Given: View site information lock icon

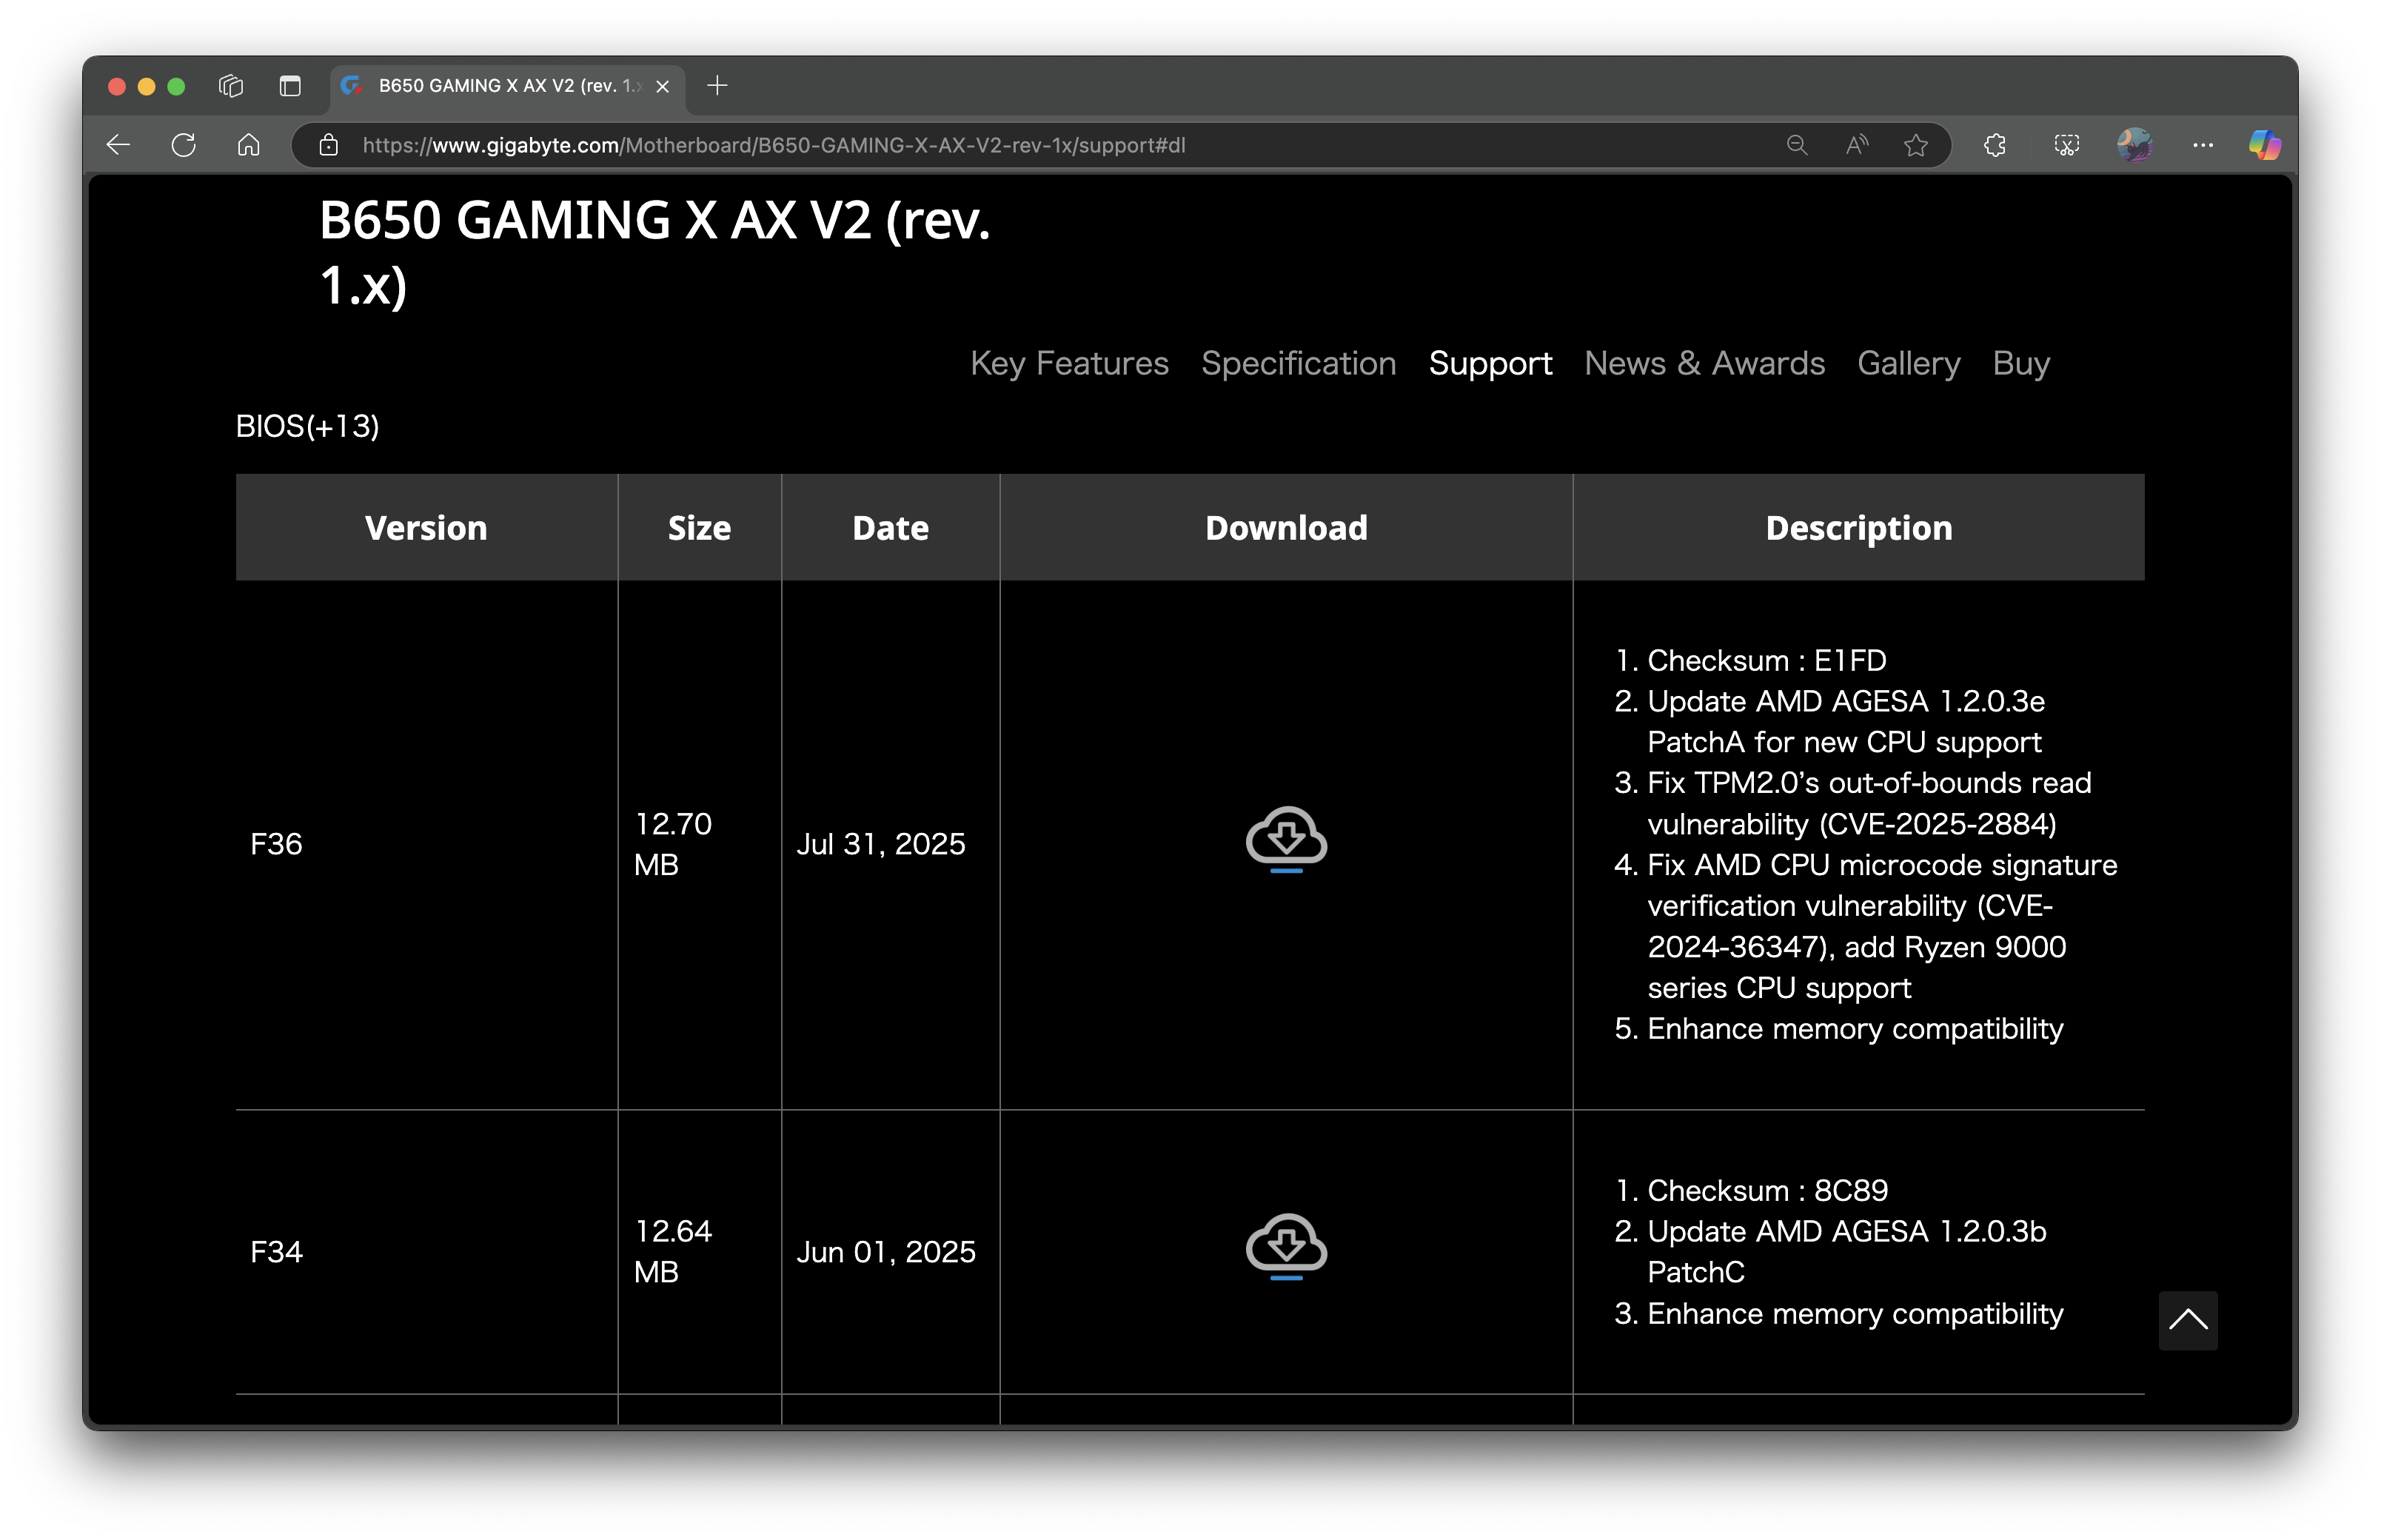Looking at the screenshot, I should point(328,145).
